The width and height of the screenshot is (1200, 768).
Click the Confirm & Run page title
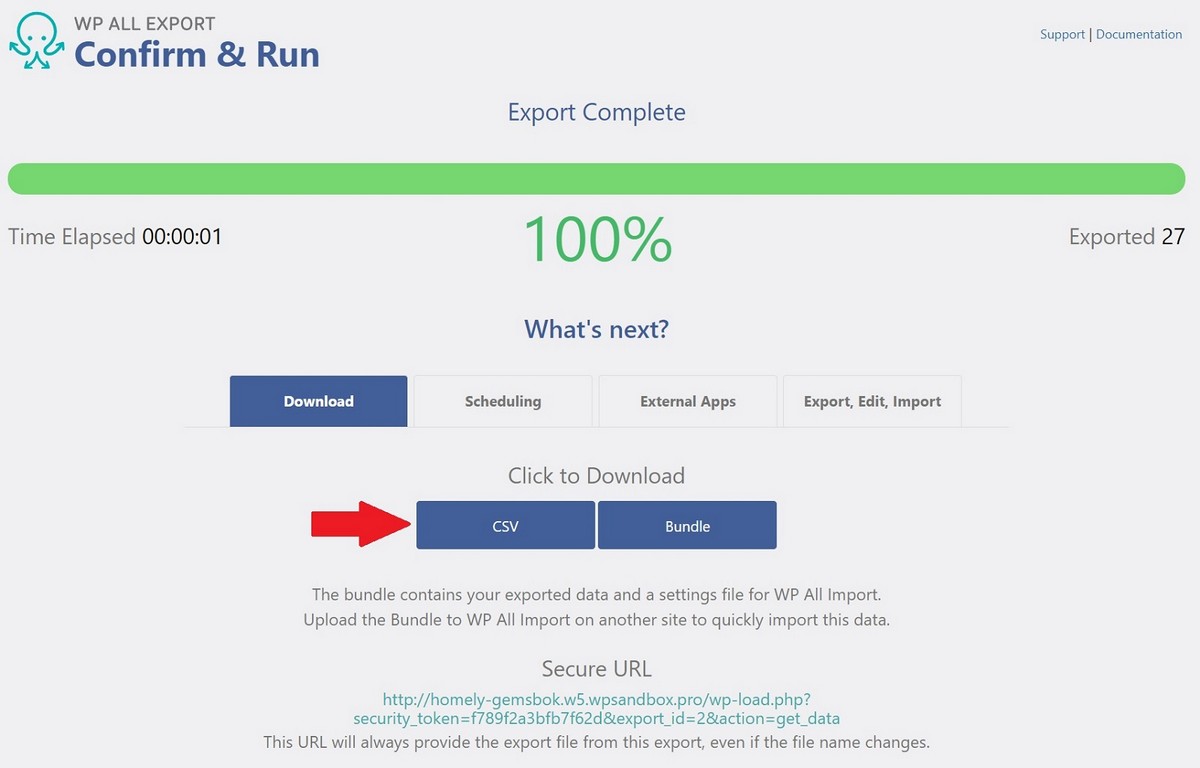tap(197, 54)
